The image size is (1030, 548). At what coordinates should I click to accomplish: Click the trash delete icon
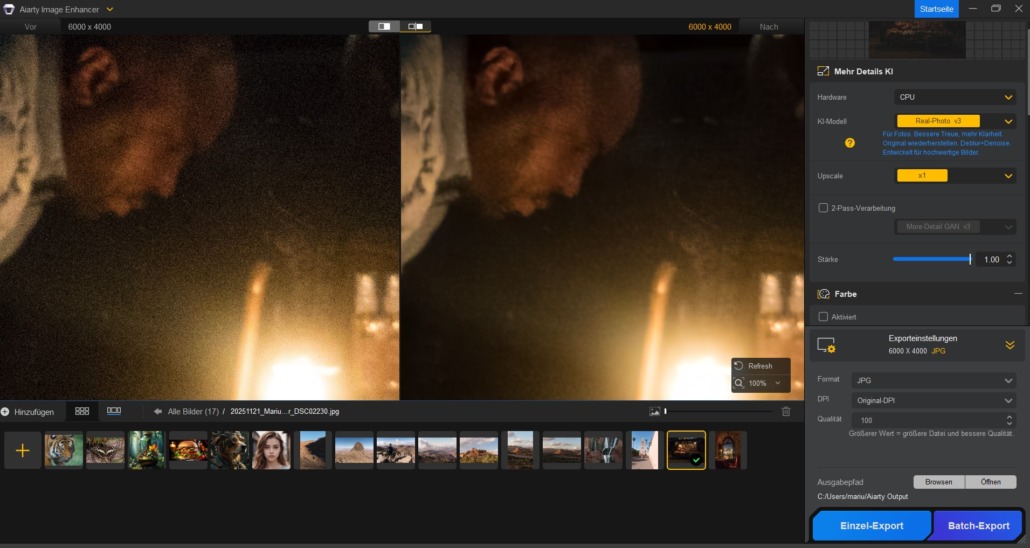[x=786, y=411]
